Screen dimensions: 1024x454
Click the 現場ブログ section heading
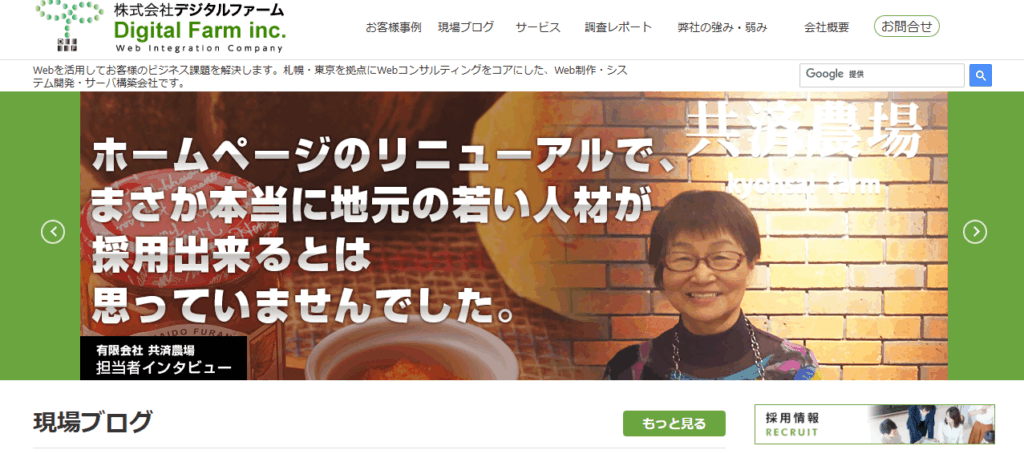click(92, 423)
